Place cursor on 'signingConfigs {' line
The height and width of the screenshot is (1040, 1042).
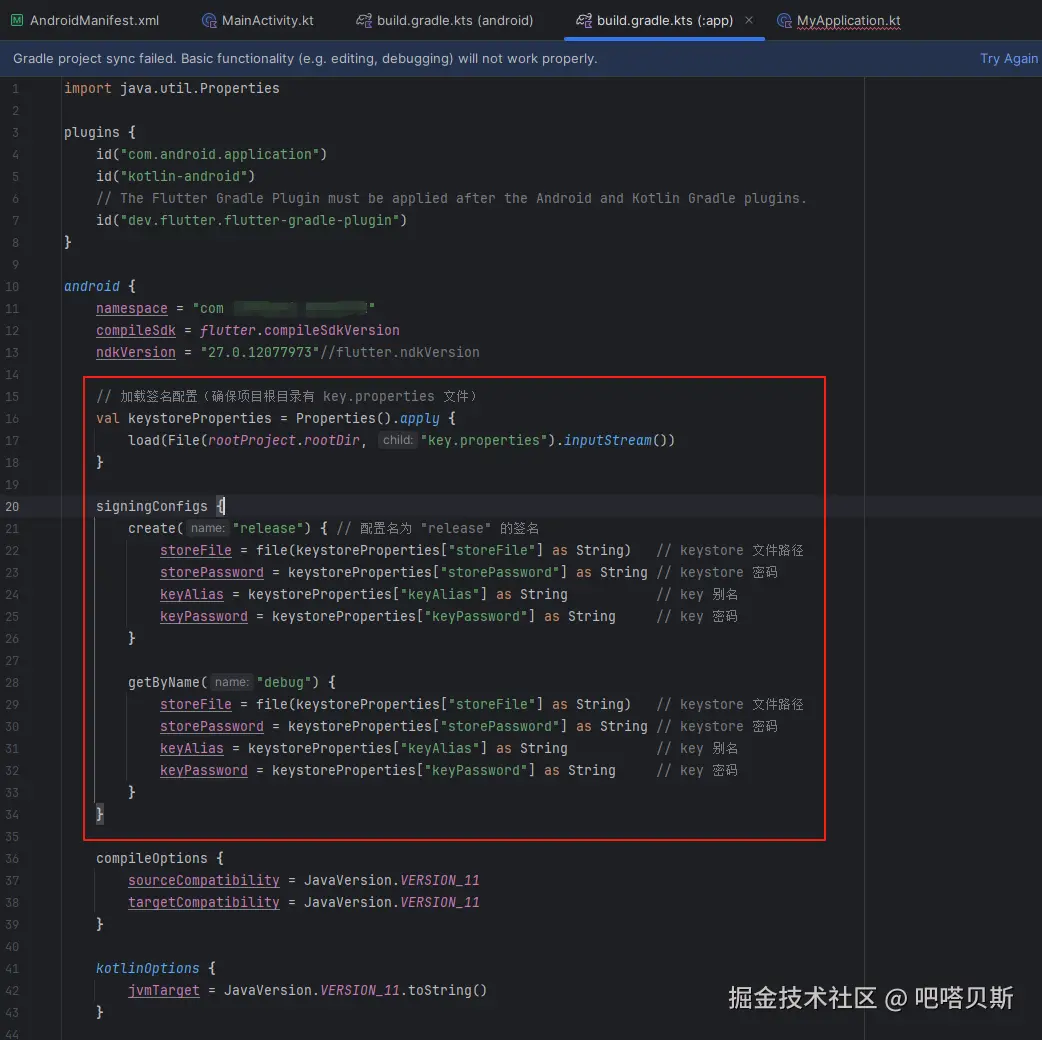pyautogui.click(x=160, y=506)
